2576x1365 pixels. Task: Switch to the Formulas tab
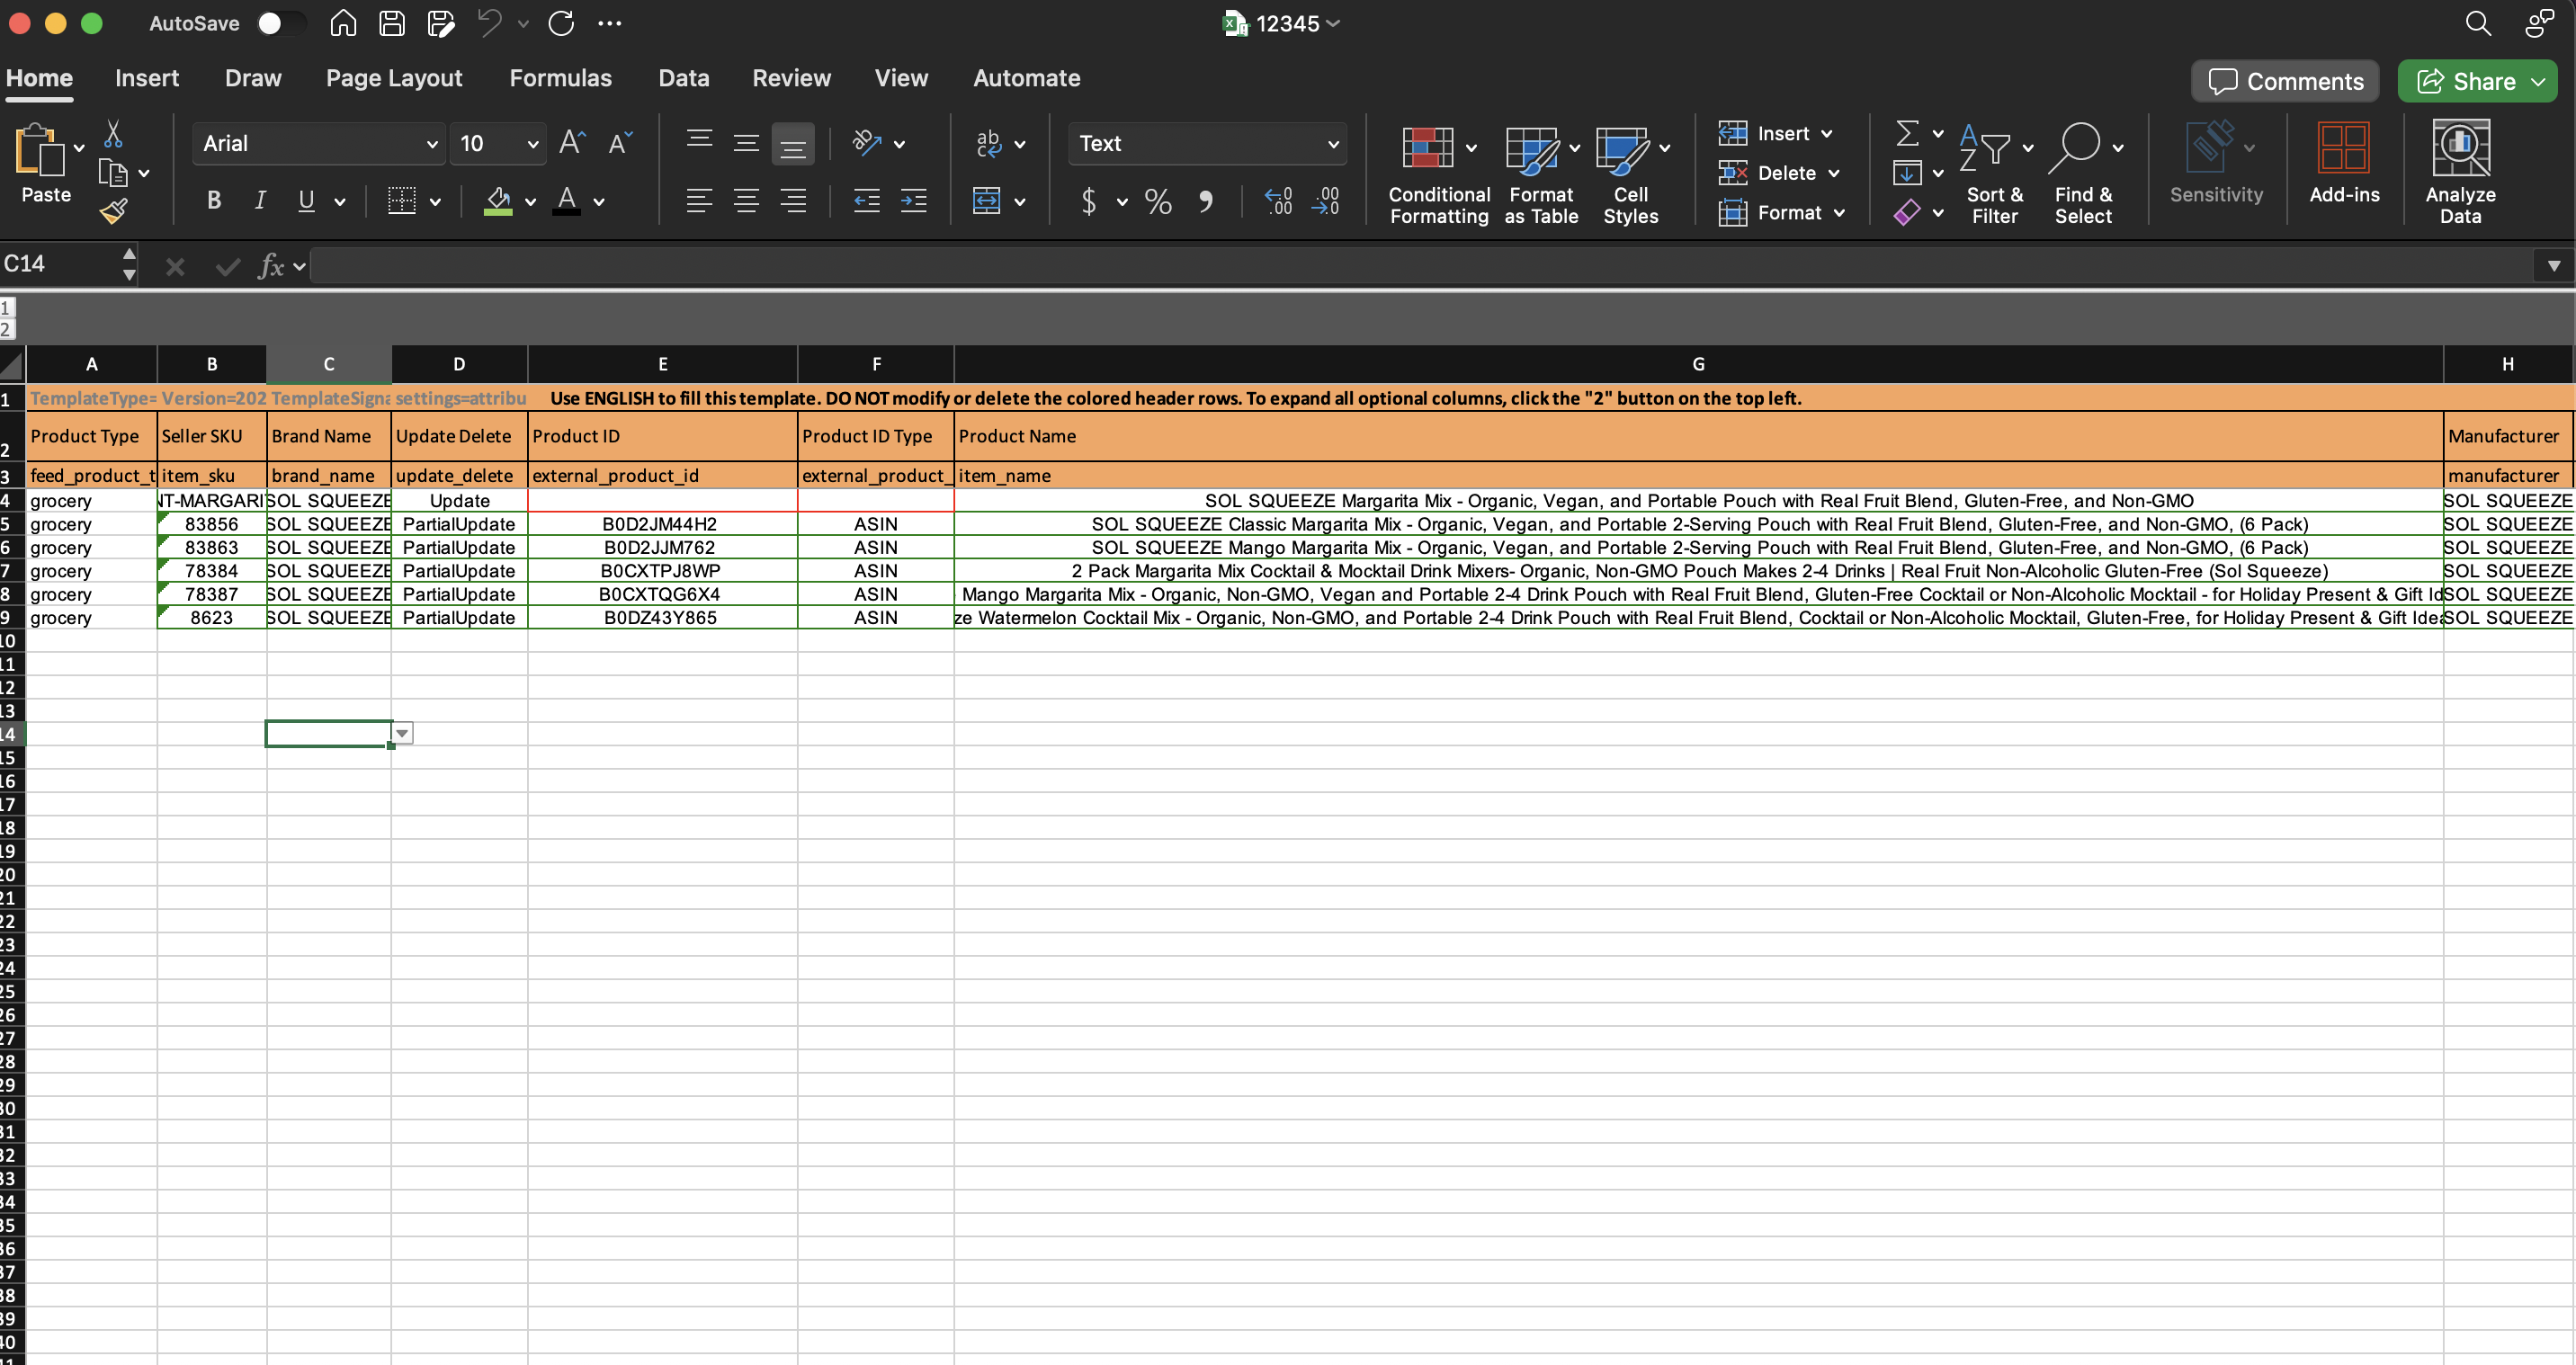[560, 78]
